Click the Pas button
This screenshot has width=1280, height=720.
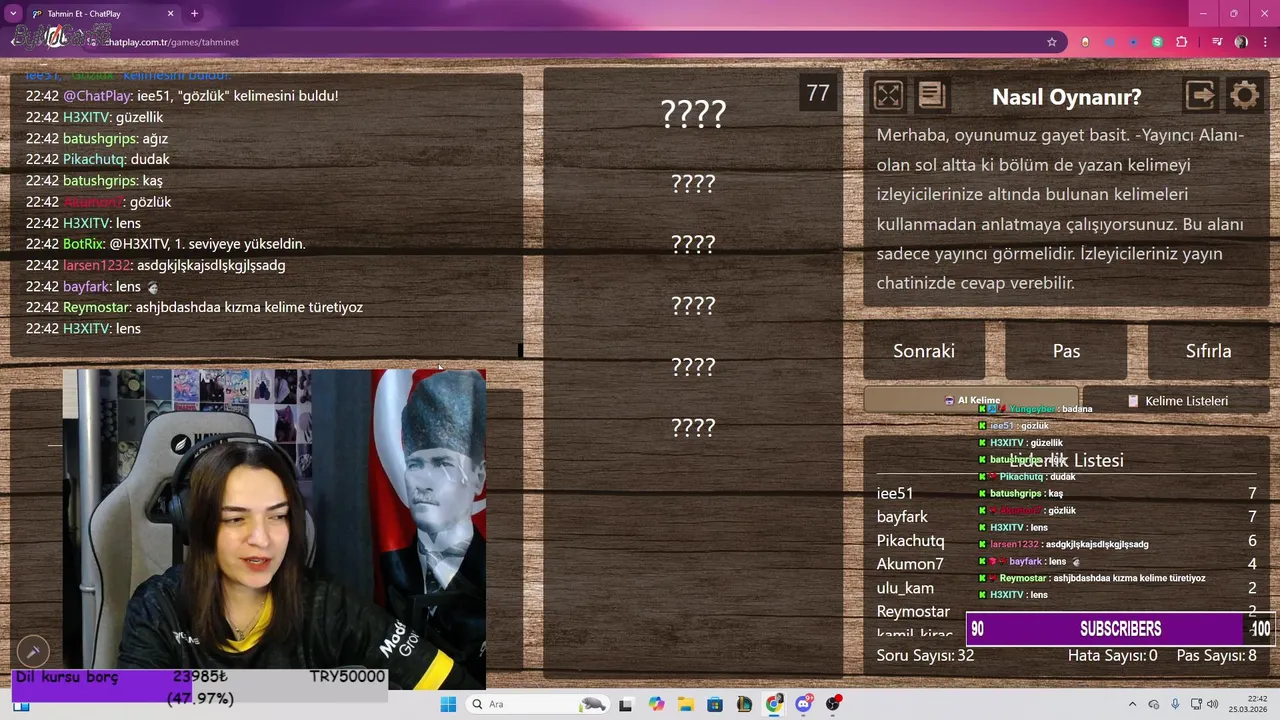[1066, 351]
